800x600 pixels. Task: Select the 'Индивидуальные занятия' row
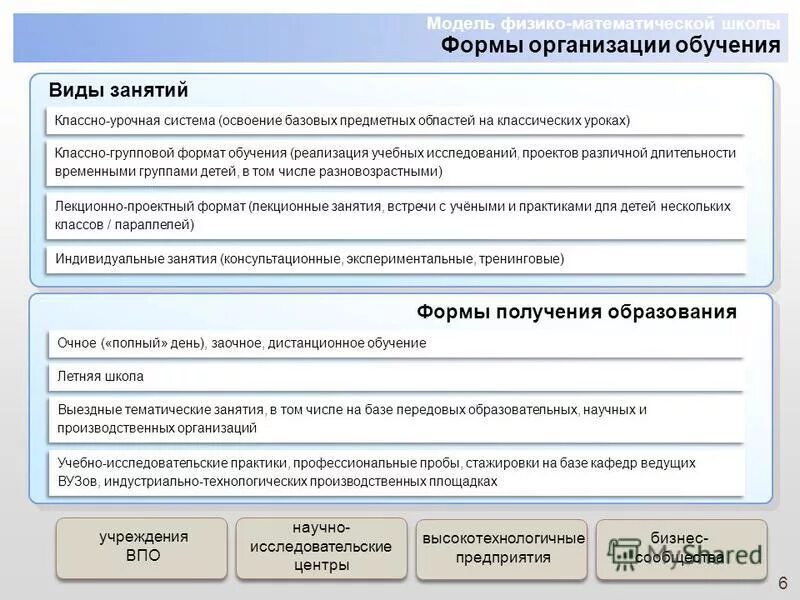point(395,259)
